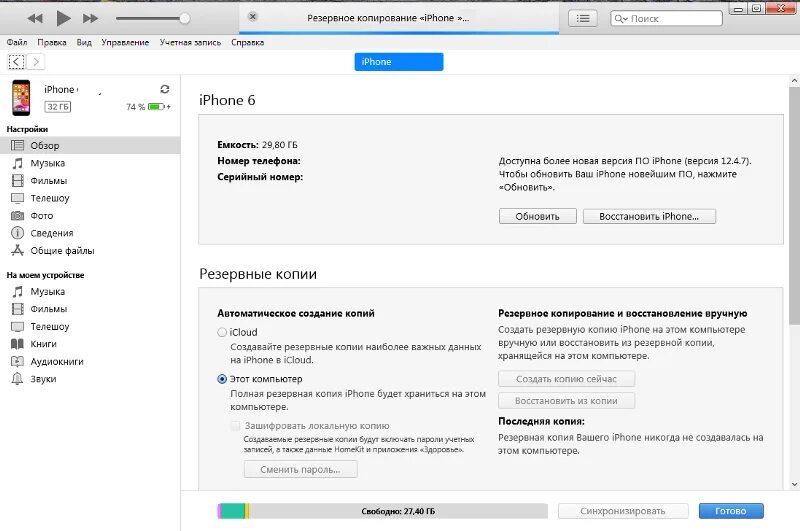The width and height of the screenshot is (800, 531).
Task: Click the Фильмы icon under Настройки
Action: click(17, 181)
